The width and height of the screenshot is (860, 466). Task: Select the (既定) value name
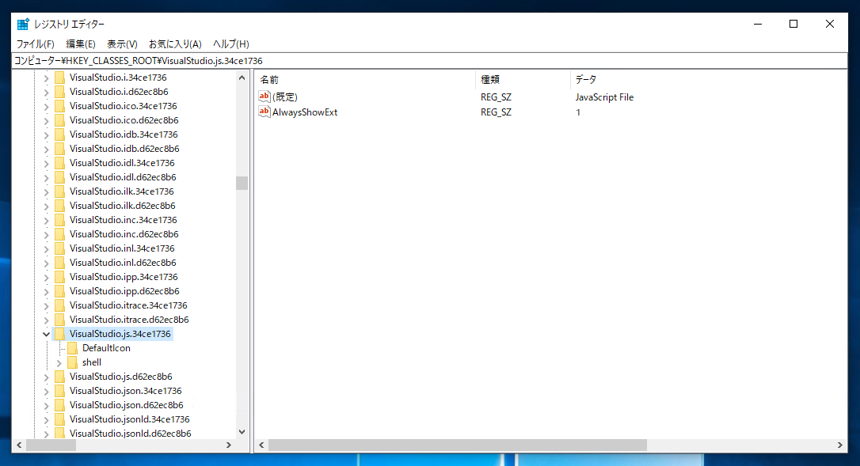coord(285,97)
